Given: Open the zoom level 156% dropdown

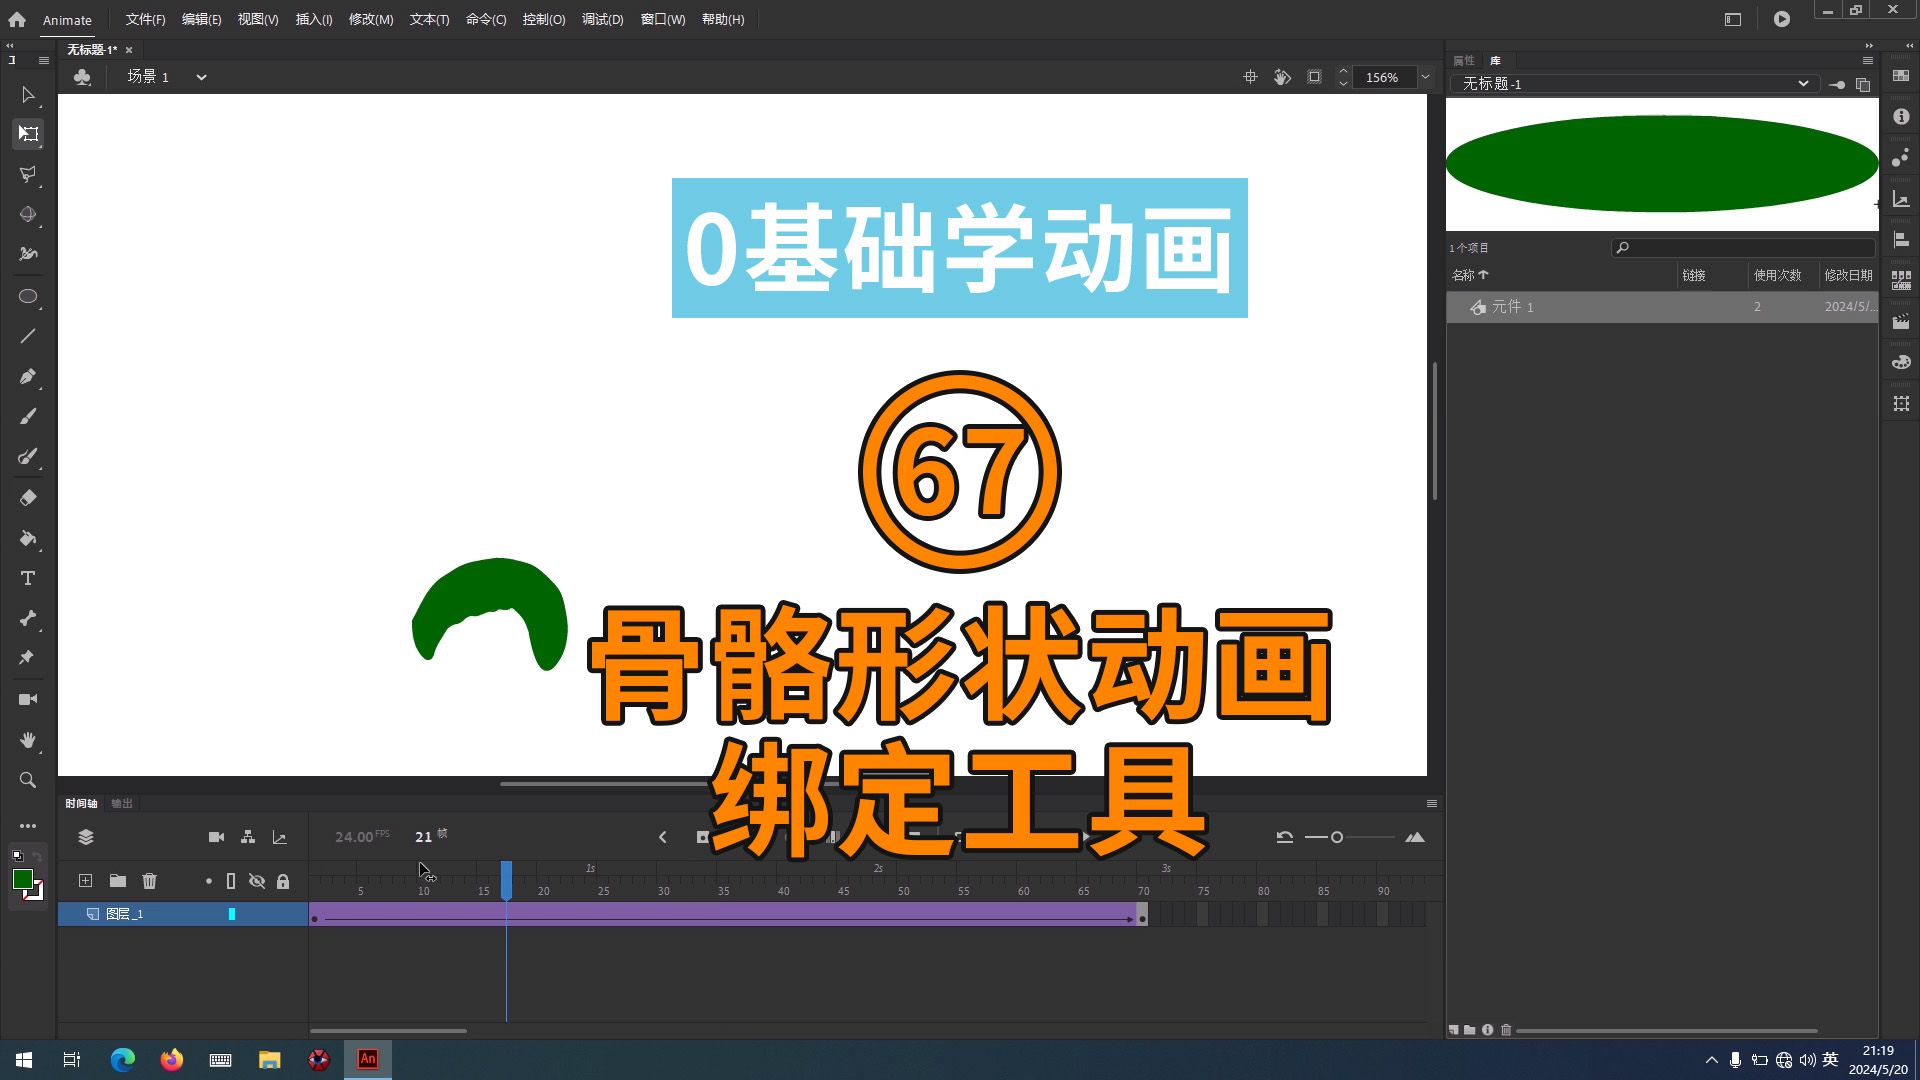Looking at the screenshot, I should coord(1424,77).
